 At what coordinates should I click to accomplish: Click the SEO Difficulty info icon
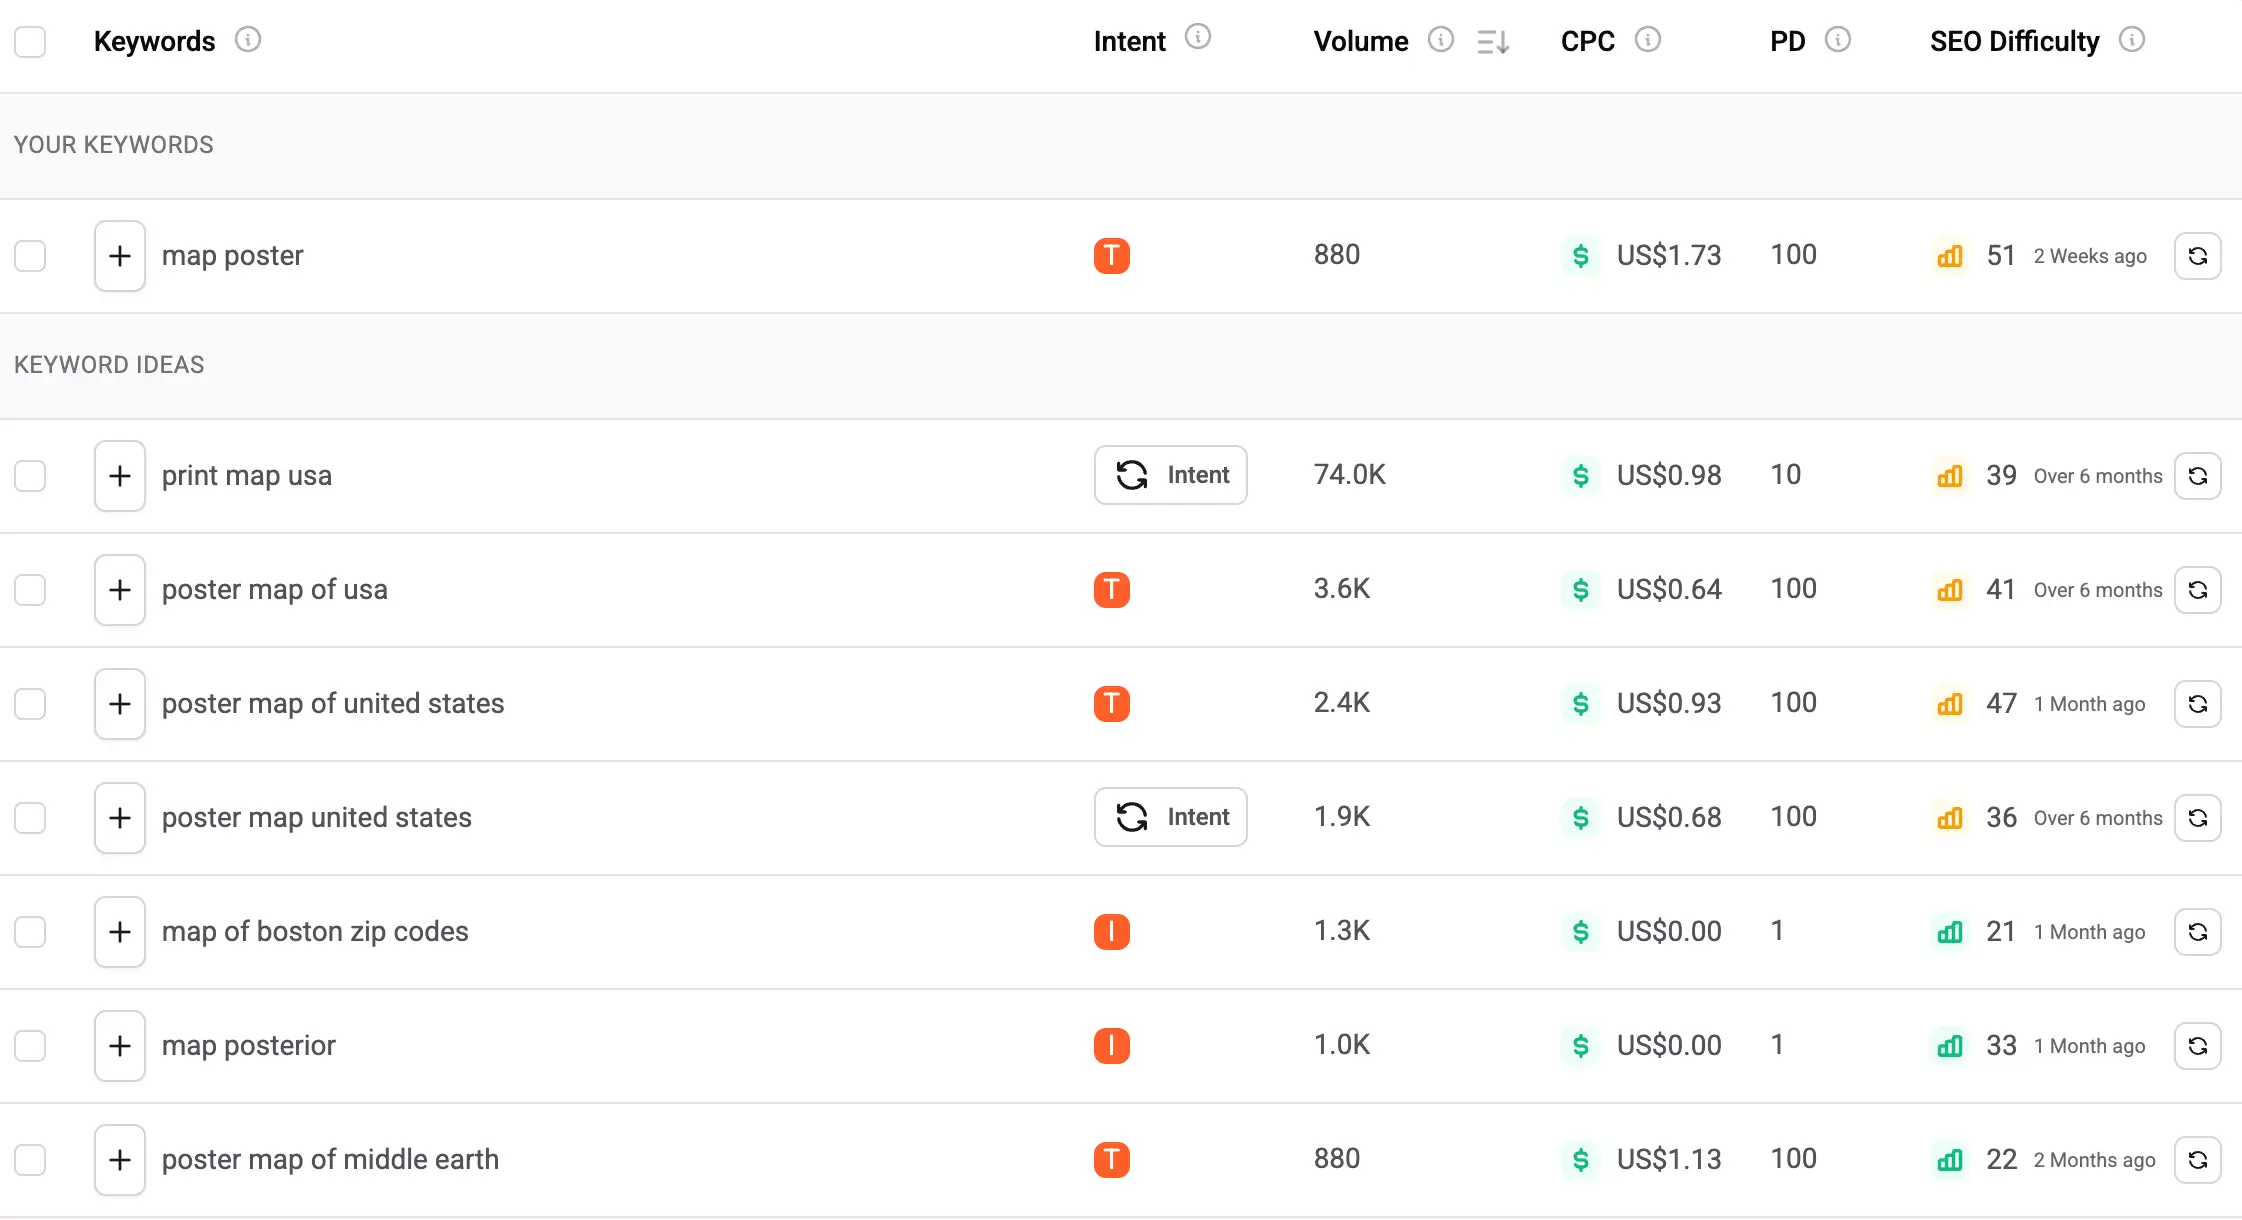(x=2131, y=40)
